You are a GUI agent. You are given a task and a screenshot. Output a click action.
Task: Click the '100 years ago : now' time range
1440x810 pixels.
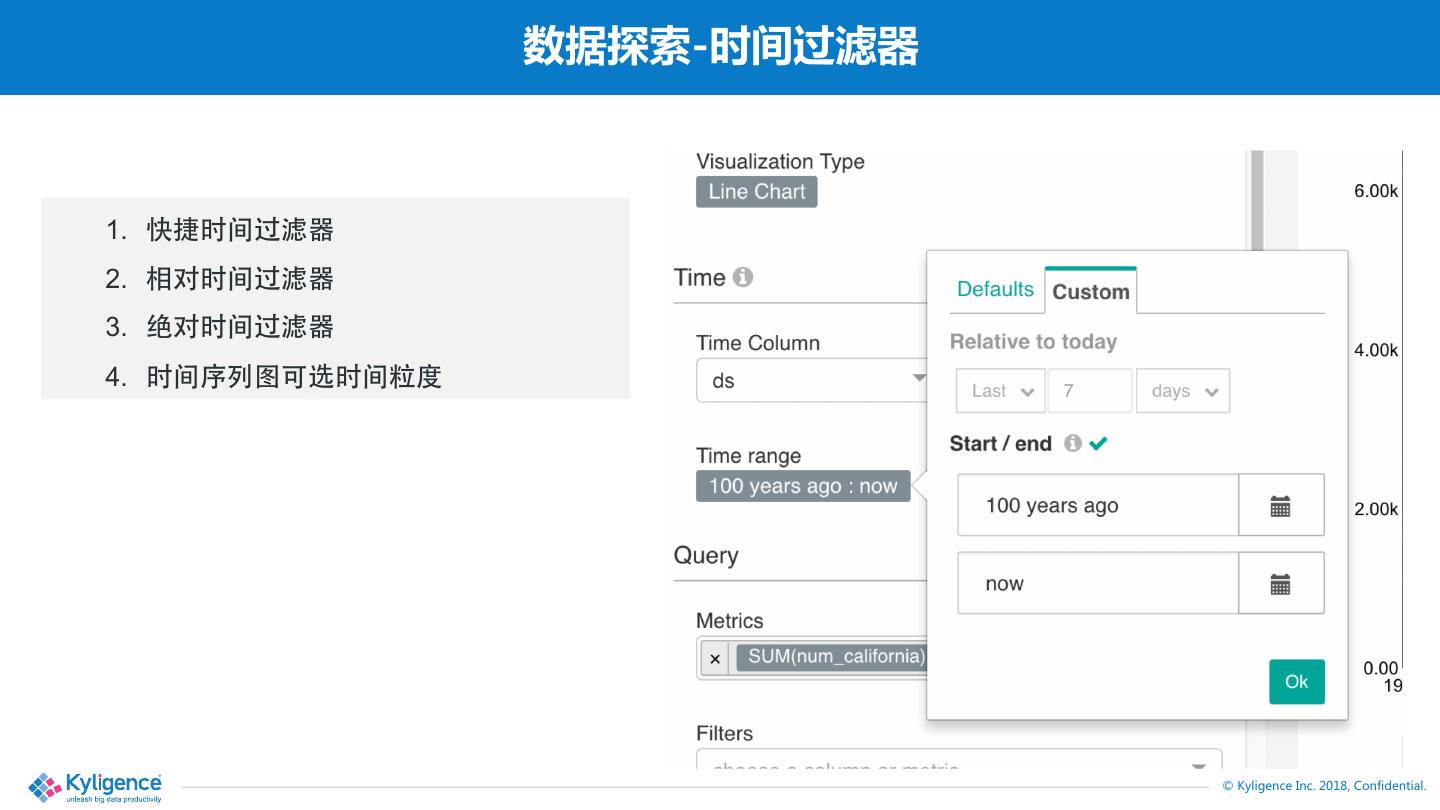point(803,486)
